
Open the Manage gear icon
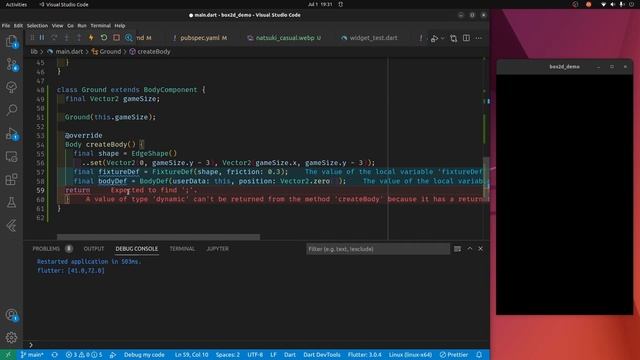(11, 337)
